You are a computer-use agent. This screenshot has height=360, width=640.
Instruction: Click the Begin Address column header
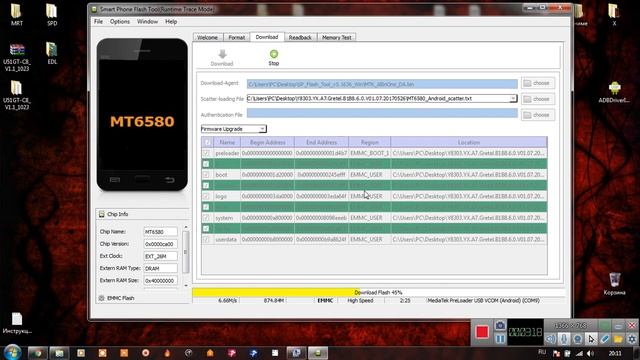tap(267, 142)
